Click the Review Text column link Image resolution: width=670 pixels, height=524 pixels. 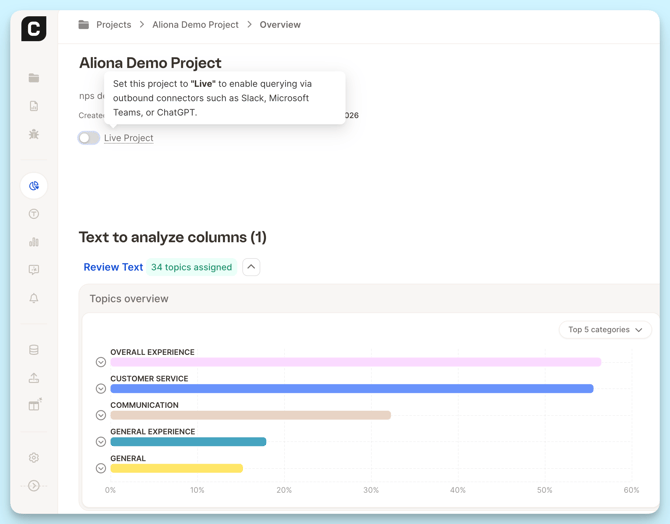click(113, 267)
